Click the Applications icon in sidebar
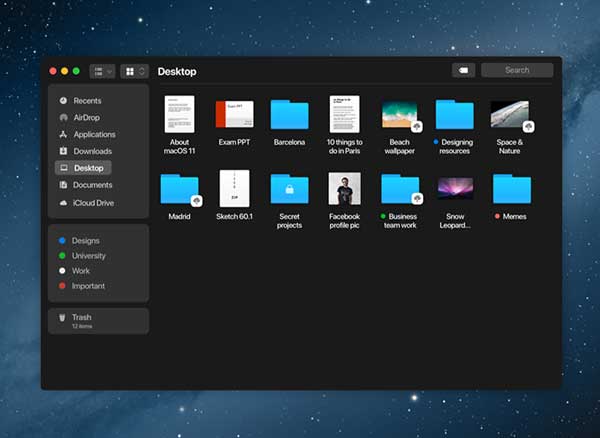Image resolution: width=600 pixels, height=438 pixels. pos(64,134)
